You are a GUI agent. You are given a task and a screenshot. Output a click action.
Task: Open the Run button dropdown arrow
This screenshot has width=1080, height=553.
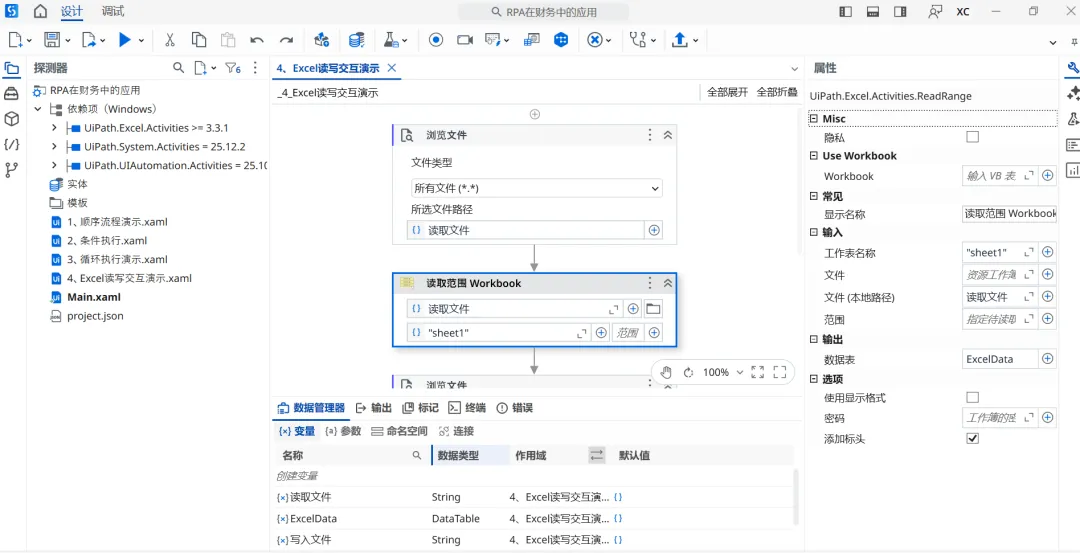pos(141,41)
